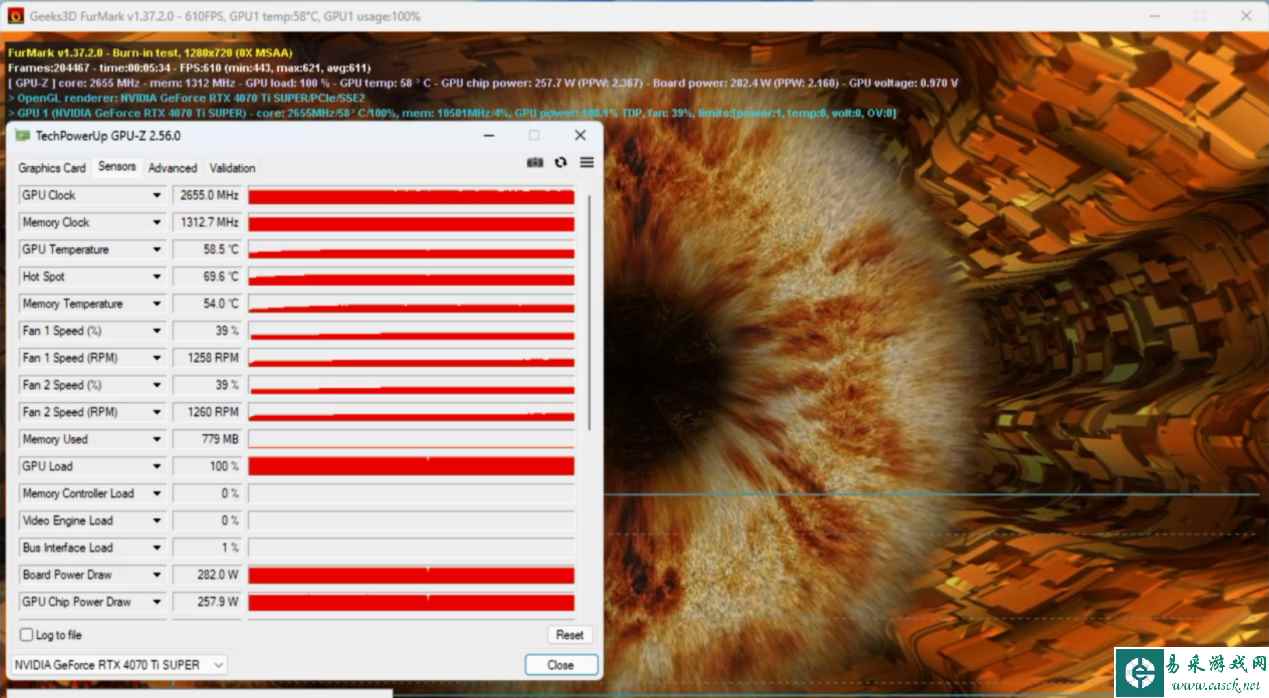Click the GPU-Z title bar app icon
The image size is (1269, 698).
click(x=22, y=136)
